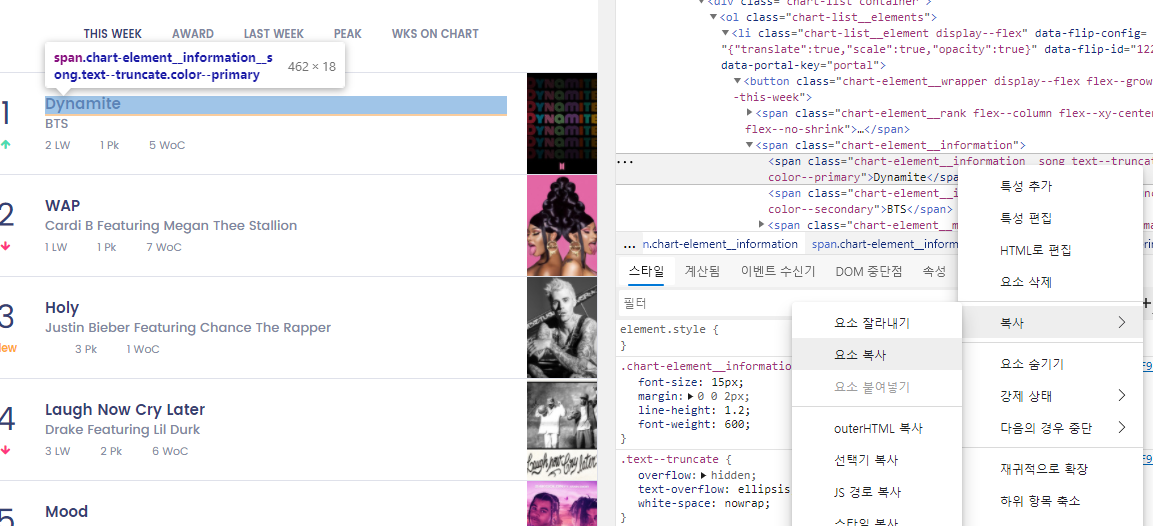Open the DOM 중단점 tab
The height and width of the screenshot is (526, 1153).
click(868, 271)
